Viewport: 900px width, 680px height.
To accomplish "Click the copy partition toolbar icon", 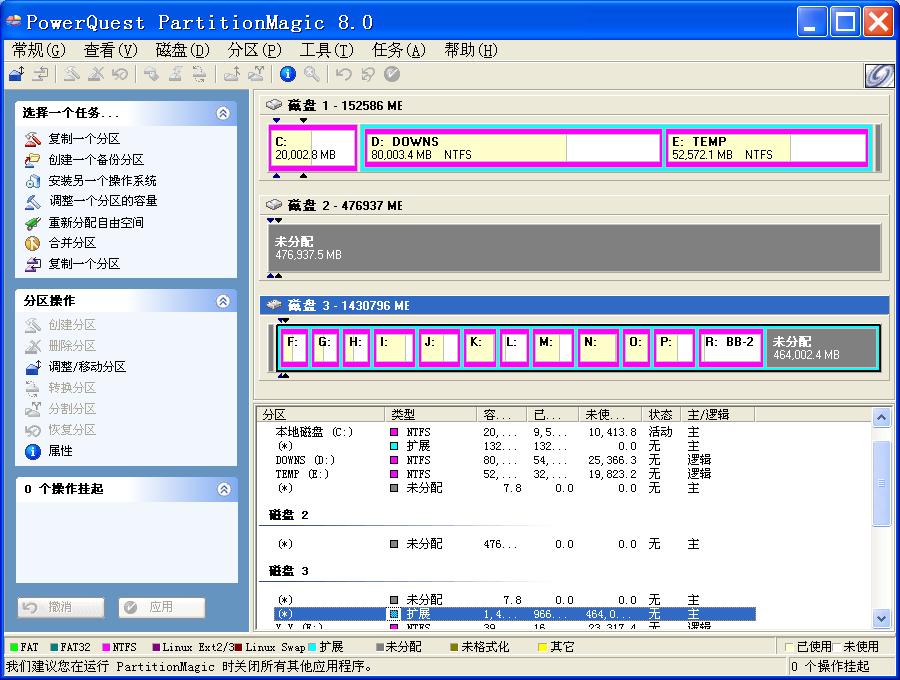I will (40, 74).
